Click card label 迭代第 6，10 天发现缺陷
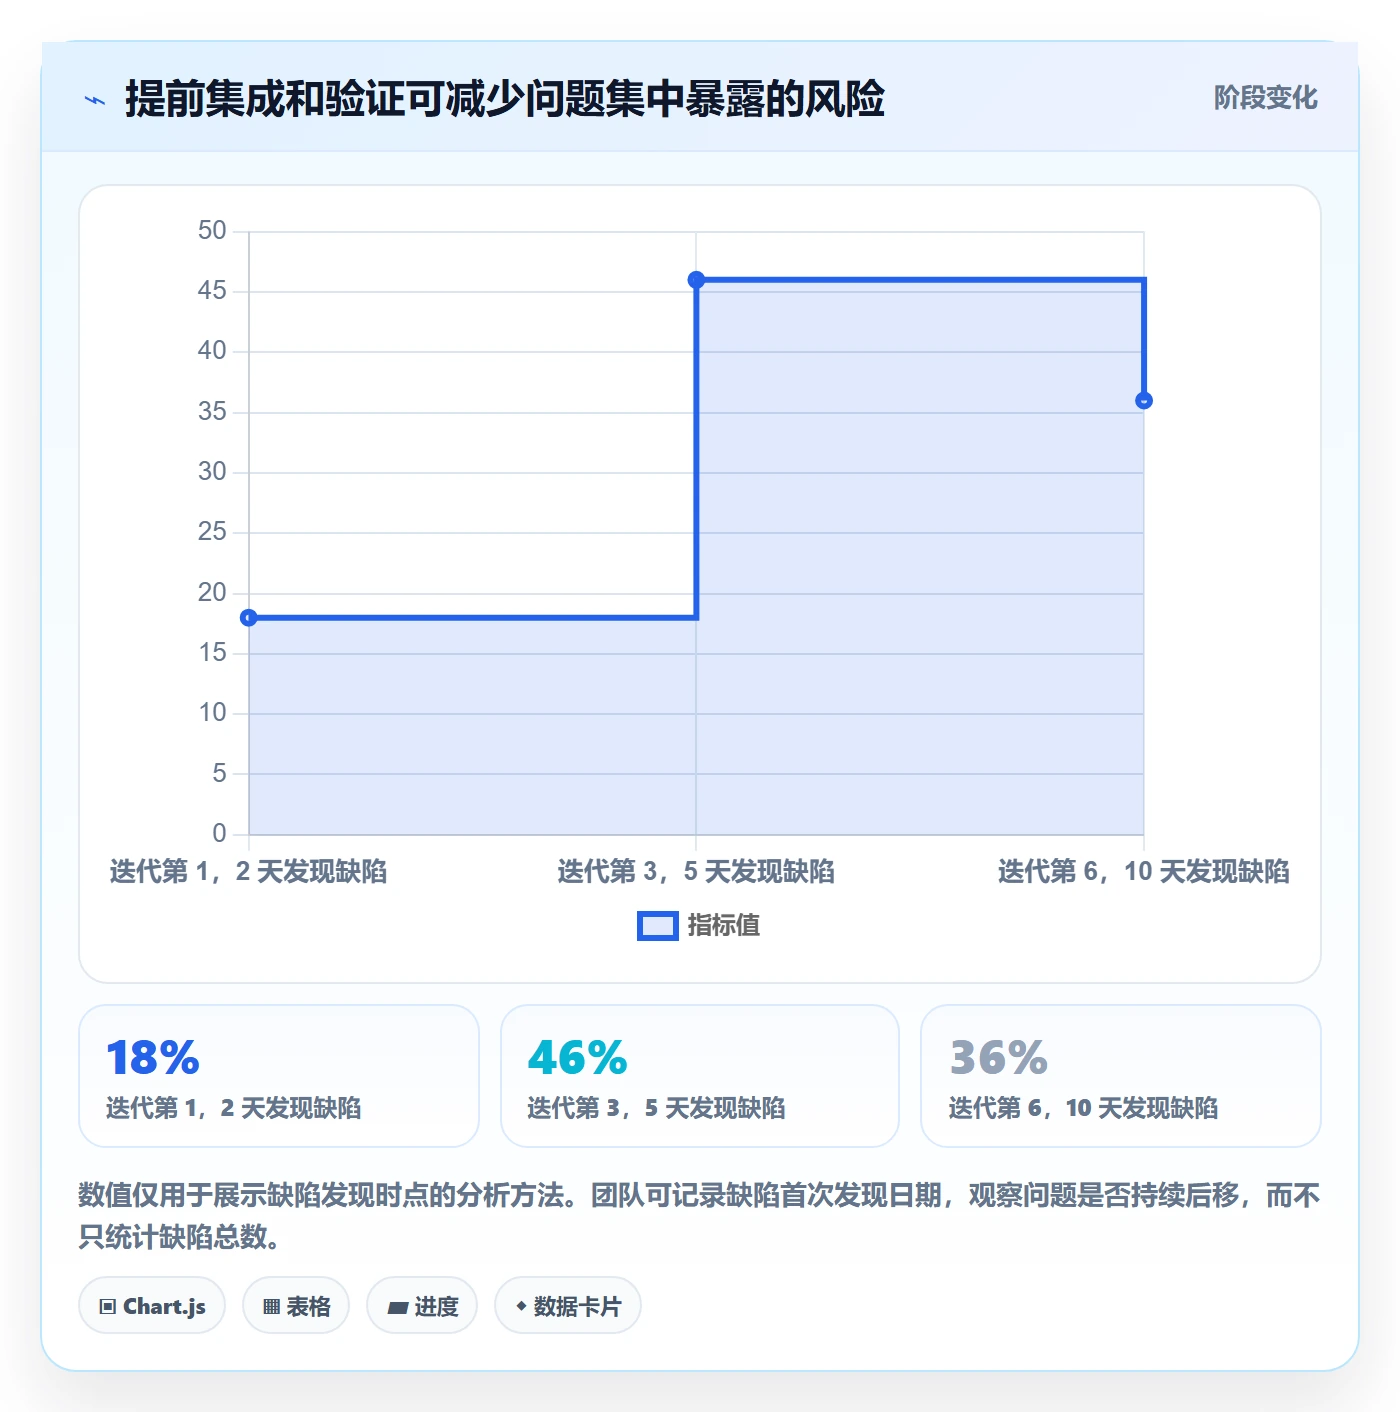 (1083, 1108)
